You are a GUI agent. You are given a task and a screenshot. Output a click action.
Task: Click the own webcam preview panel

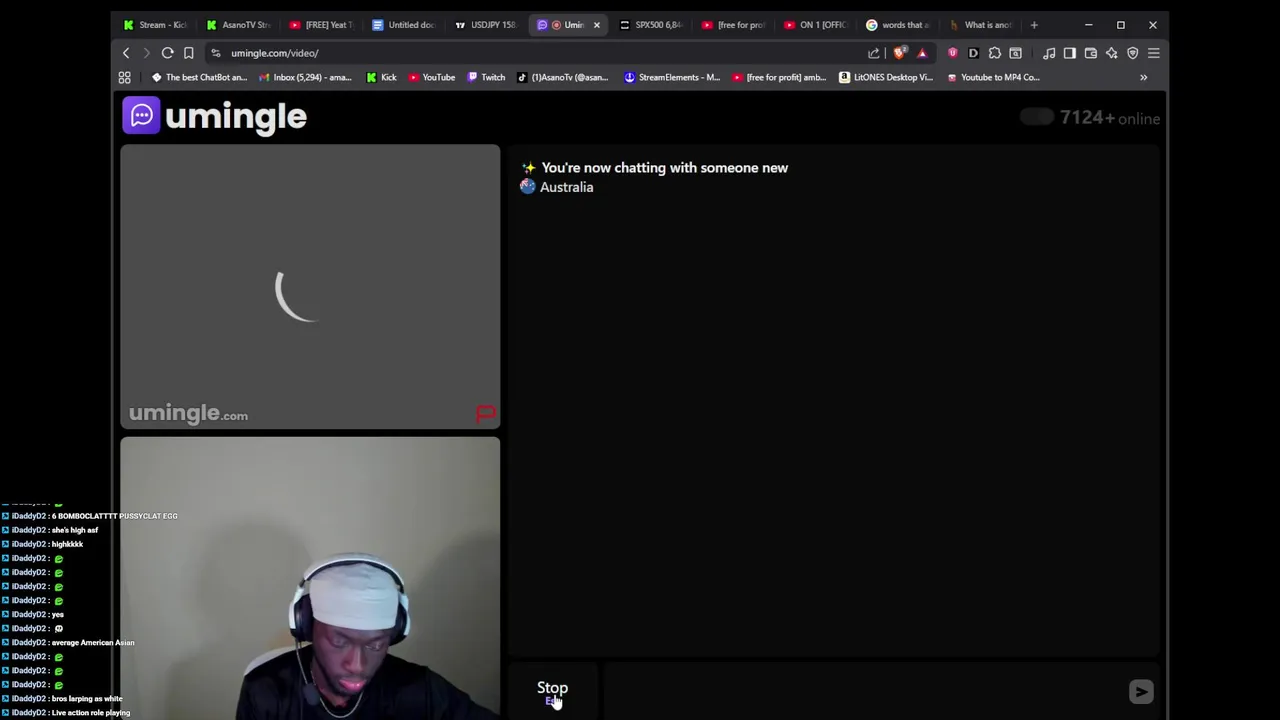(x=310, y=578)
